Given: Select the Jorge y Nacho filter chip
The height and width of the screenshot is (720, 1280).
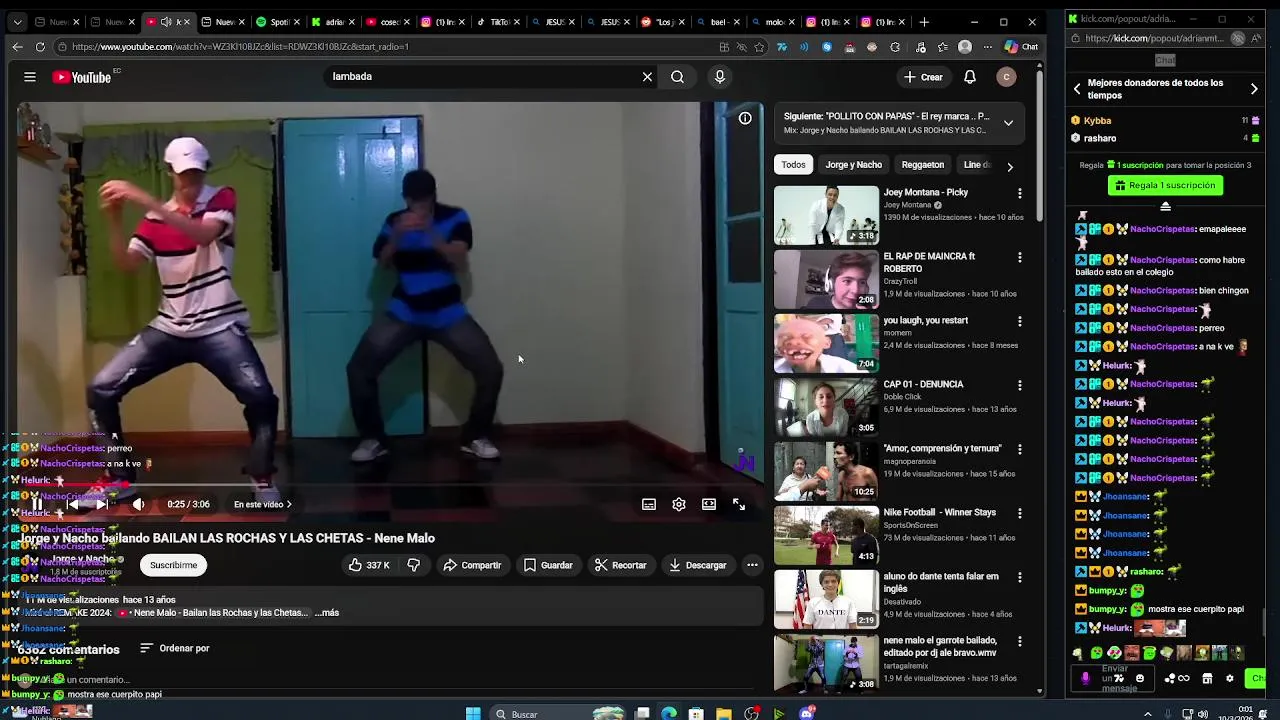Looking at the screenshot, I should click(853, 165).
